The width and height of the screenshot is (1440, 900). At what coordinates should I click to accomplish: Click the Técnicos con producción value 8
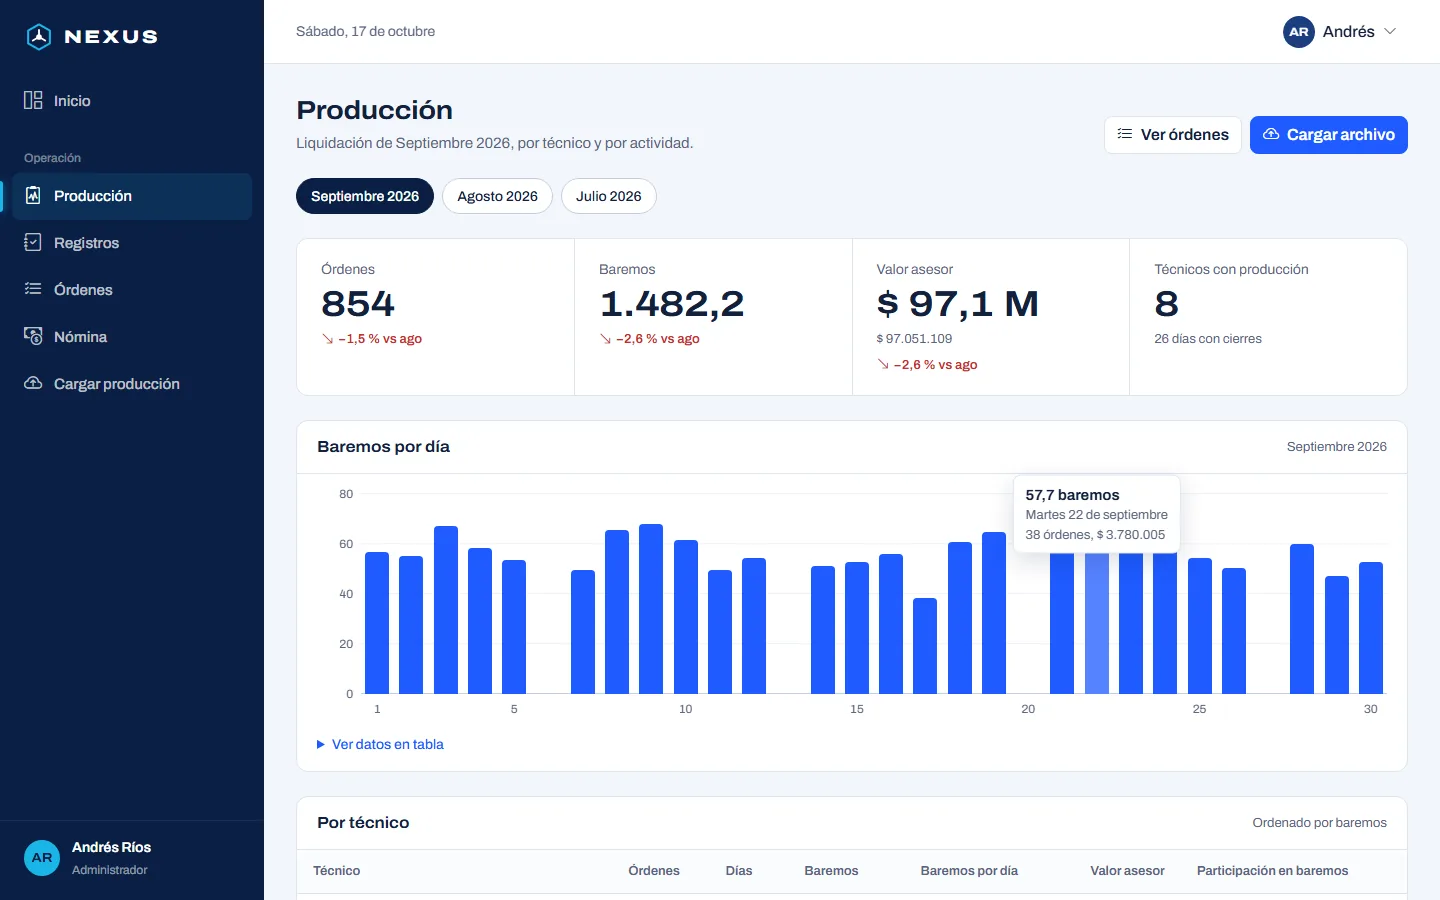(1166, 304)
